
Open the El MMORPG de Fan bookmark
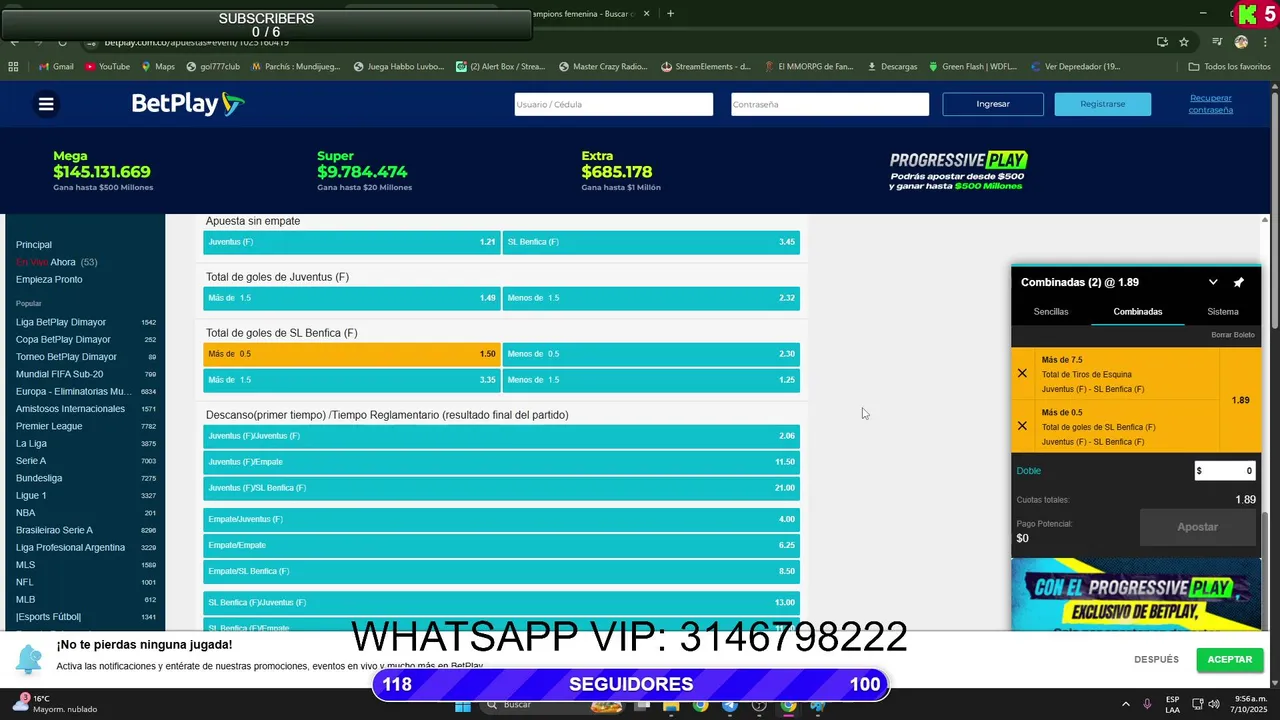(809, 67)
